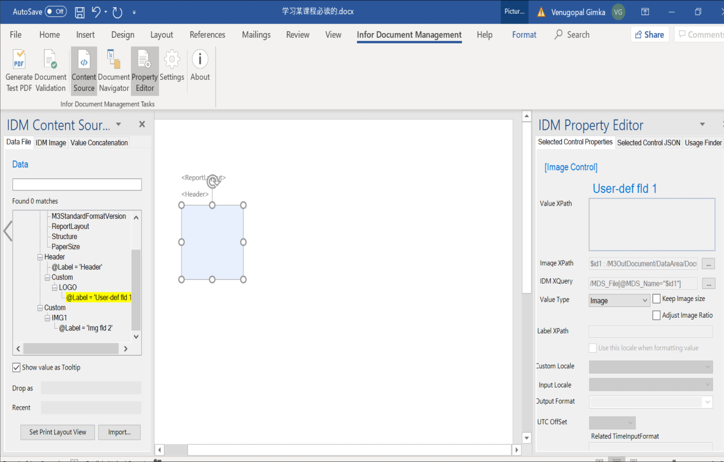Click the Property Editor ribbon icon
This screenshot has height=462, width=724.
point(144,62)
